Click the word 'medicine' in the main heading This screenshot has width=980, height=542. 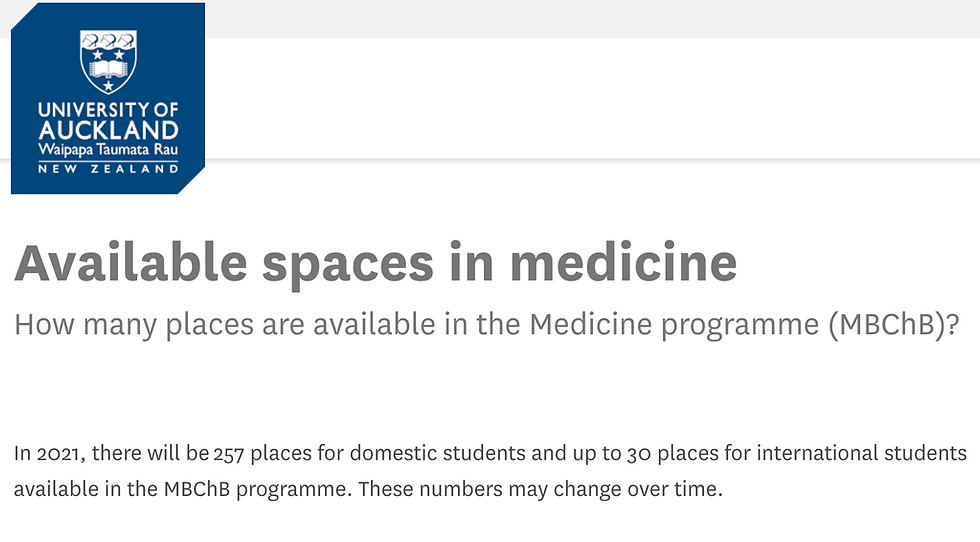[x=624, y=262]
